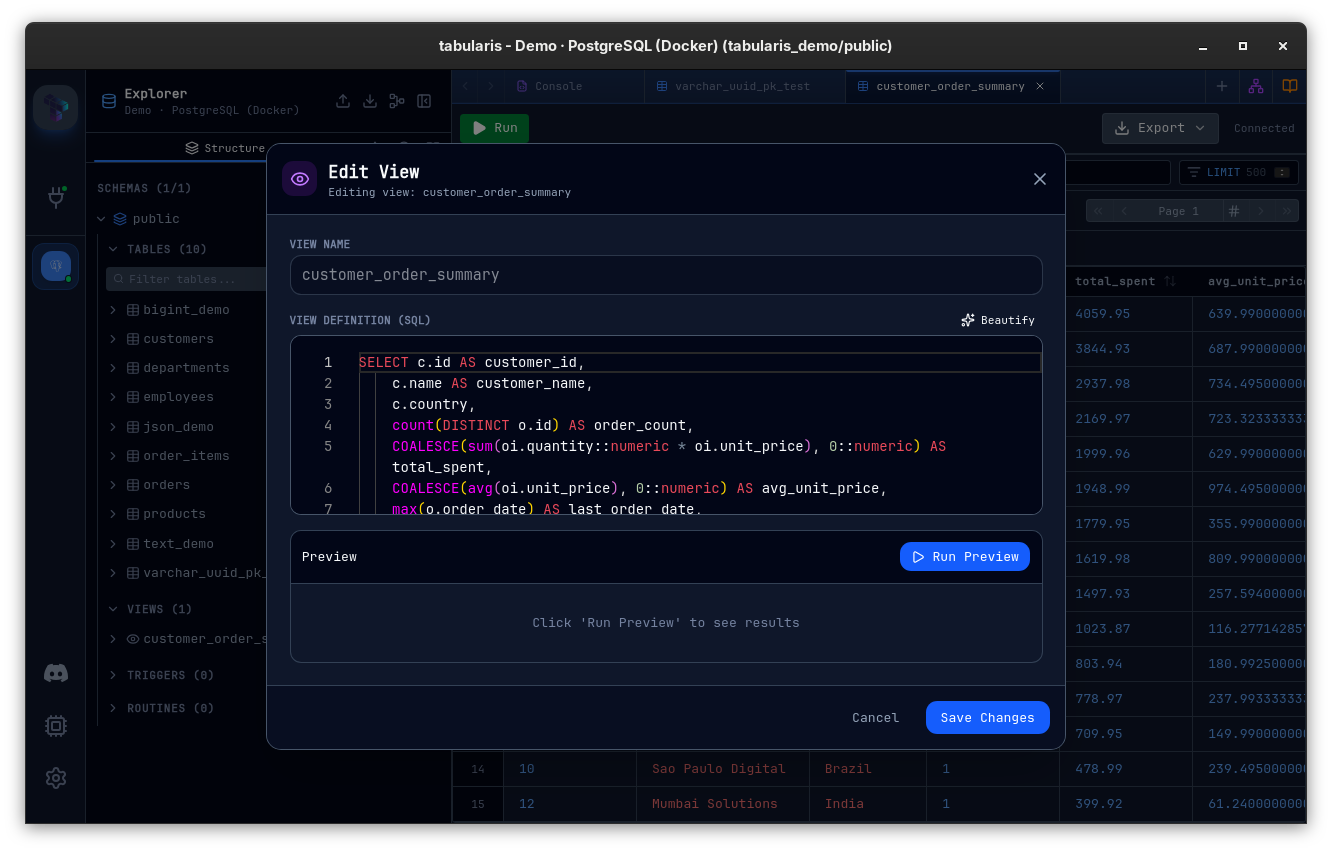This screenshot has height=852, width=1332.
Task: Collapse the public schema chevron
Action: [x=101, y=219]
